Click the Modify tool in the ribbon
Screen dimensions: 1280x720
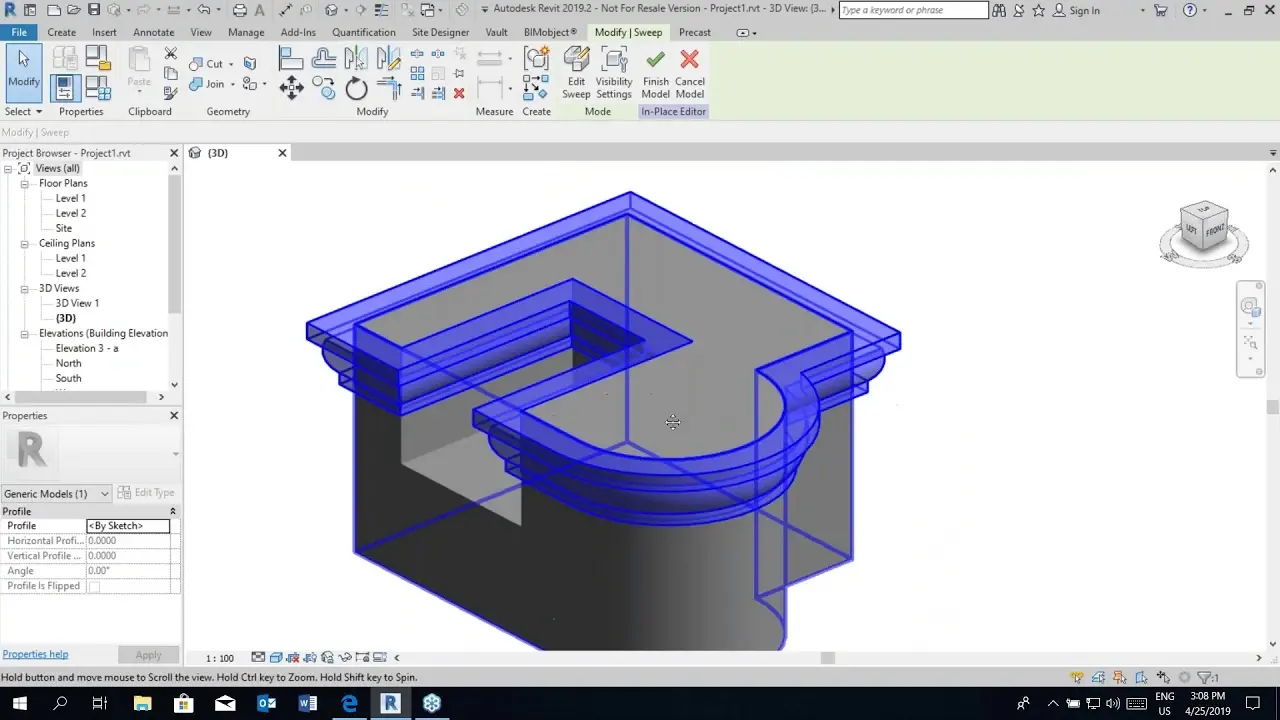[23, 71]
